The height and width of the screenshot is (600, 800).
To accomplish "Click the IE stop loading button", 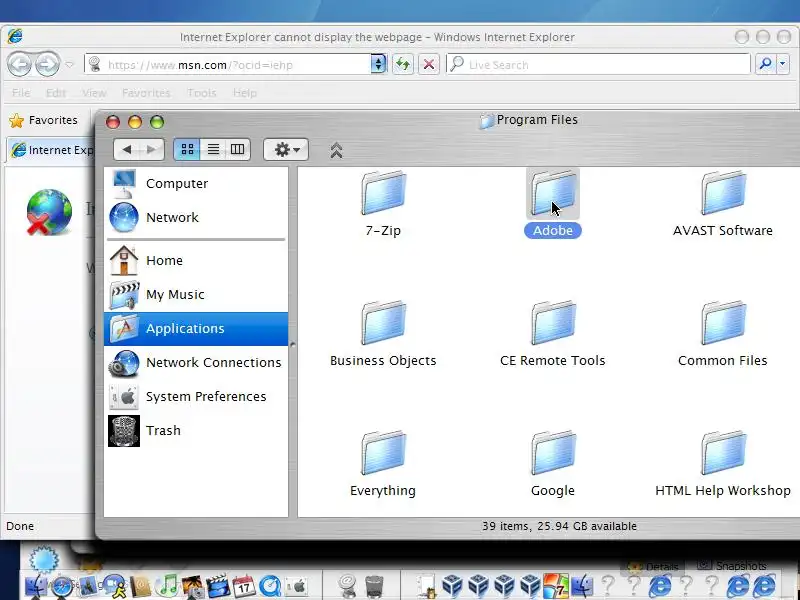I will click(429, 64).
